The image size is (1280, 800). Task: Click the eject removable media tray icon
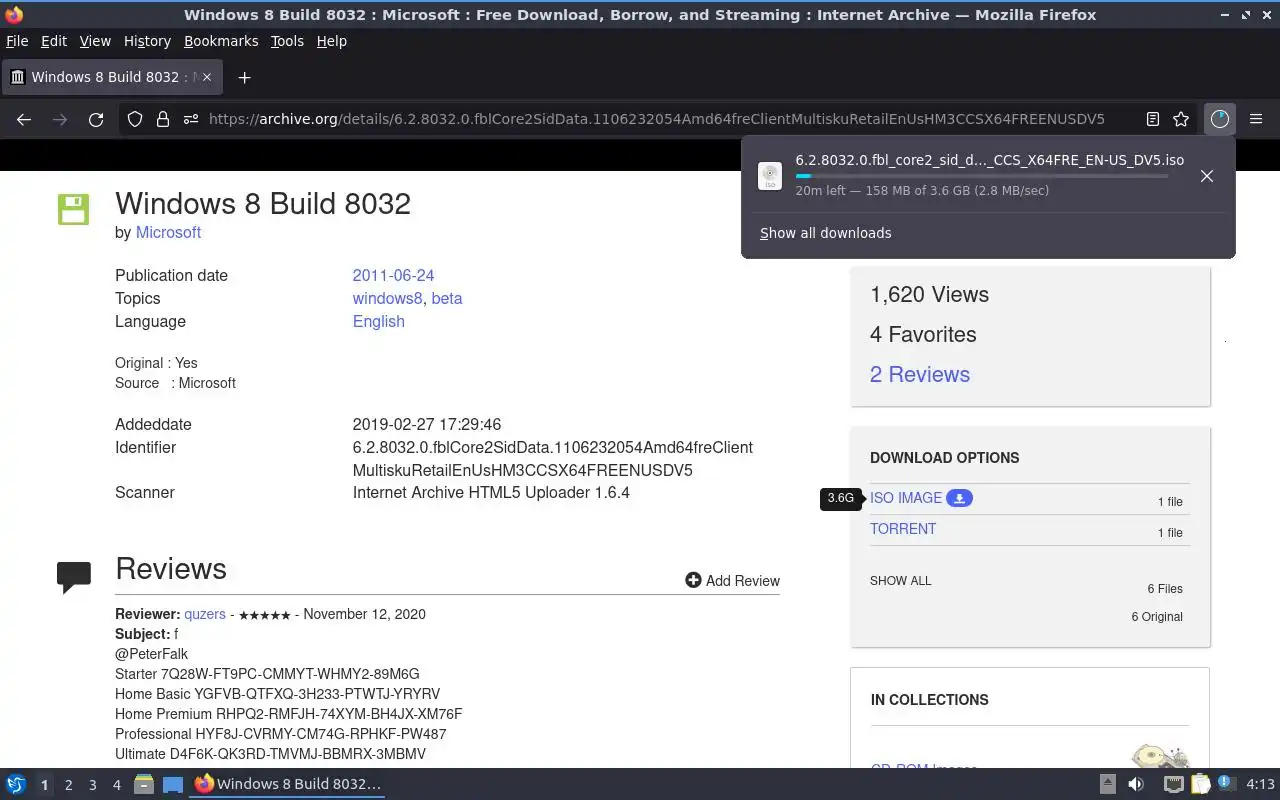tap(1107, 785)
